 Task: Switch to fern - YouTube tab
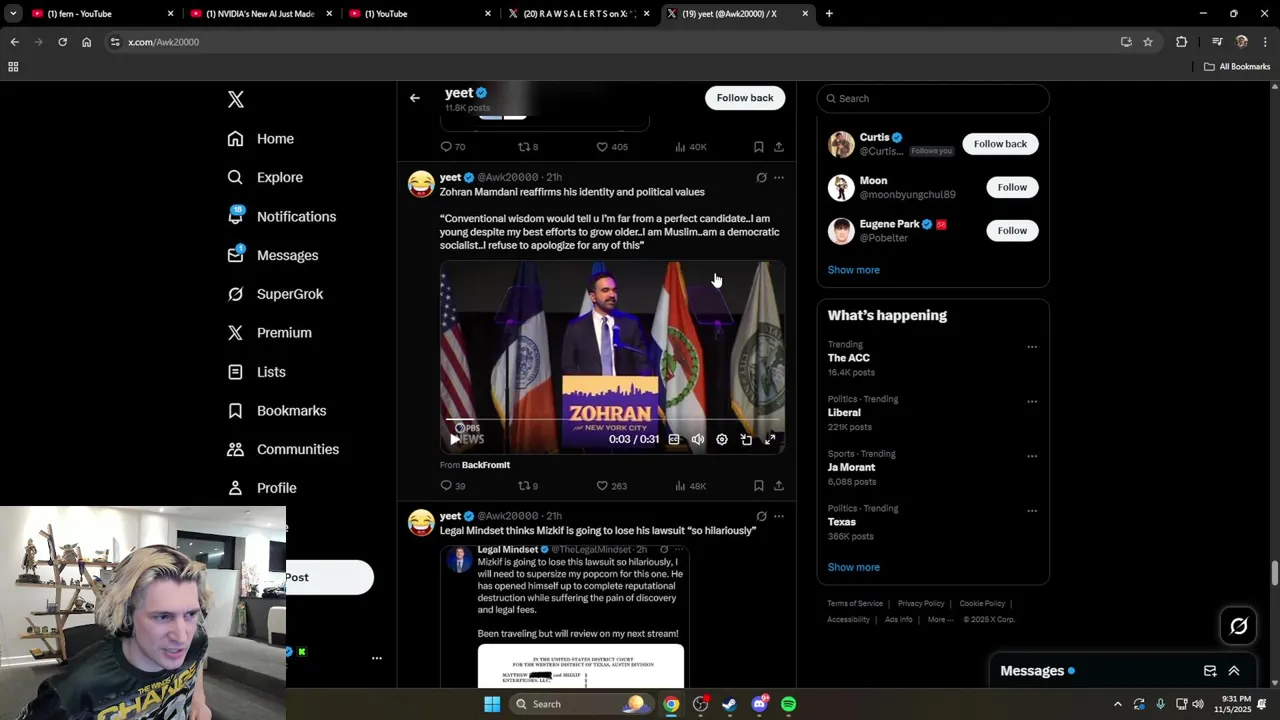102,13
